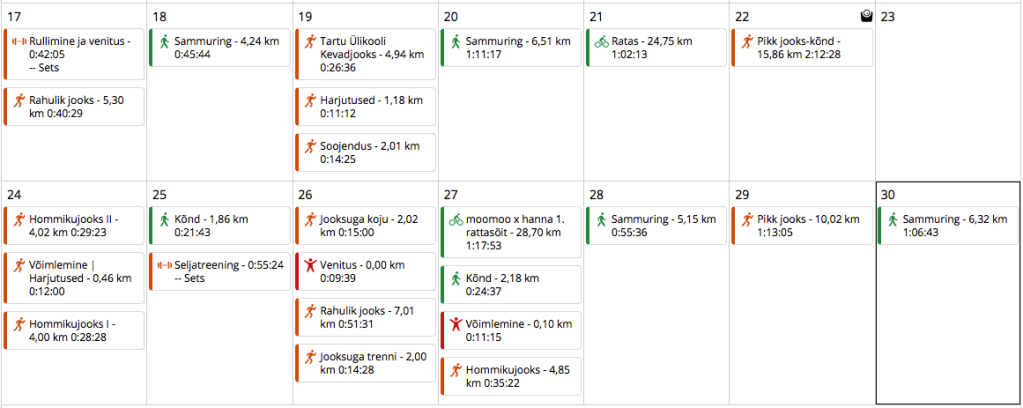Click the cycling icon on Ratas 24,75 km
This screenshot has height=408, width=1023.
pos(601,42)
